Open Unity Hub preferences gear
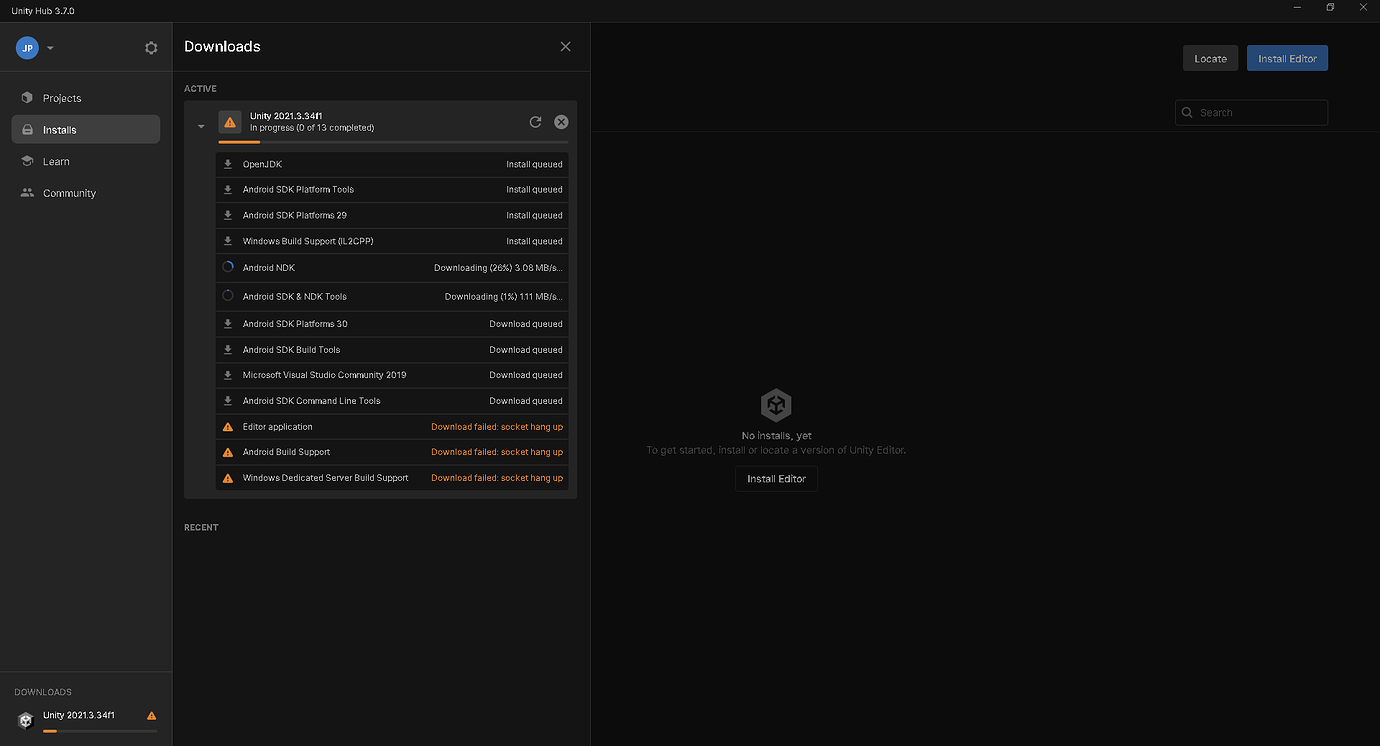The height and width of the screenshot is (746, 1380). [151, 47]
